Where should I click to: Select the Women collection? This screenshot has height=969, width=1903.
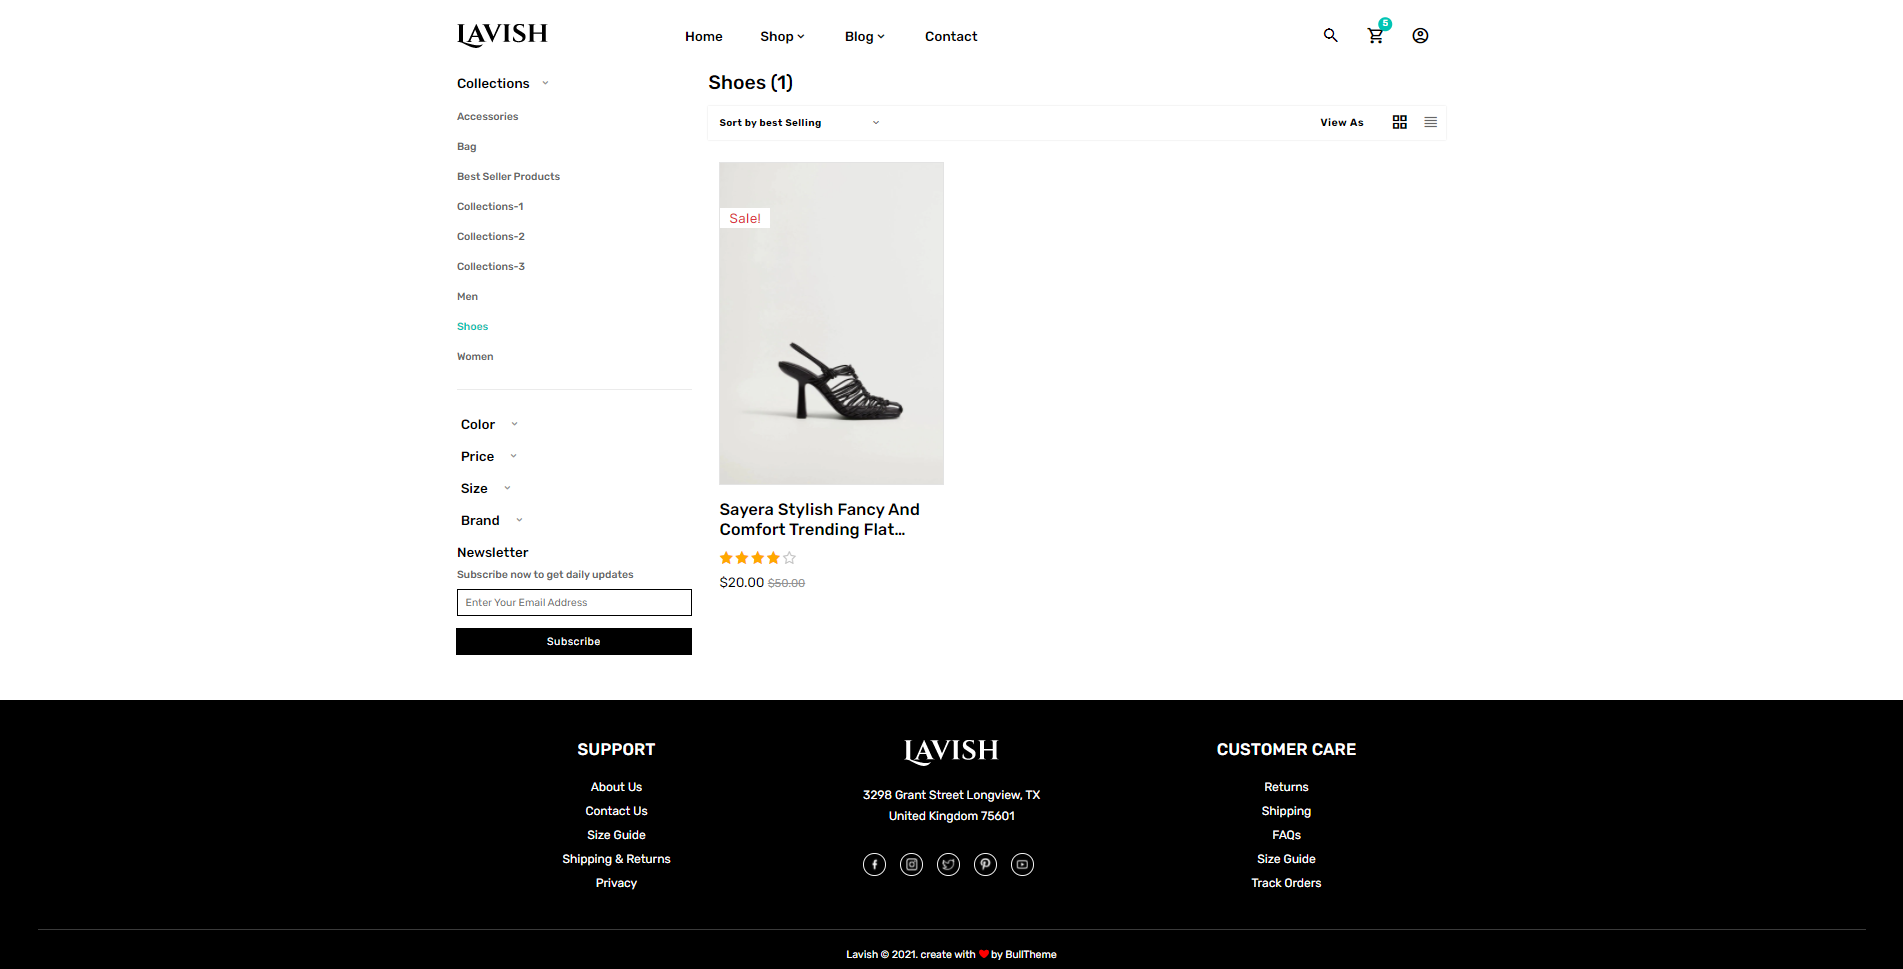click(x=475, y=357)
